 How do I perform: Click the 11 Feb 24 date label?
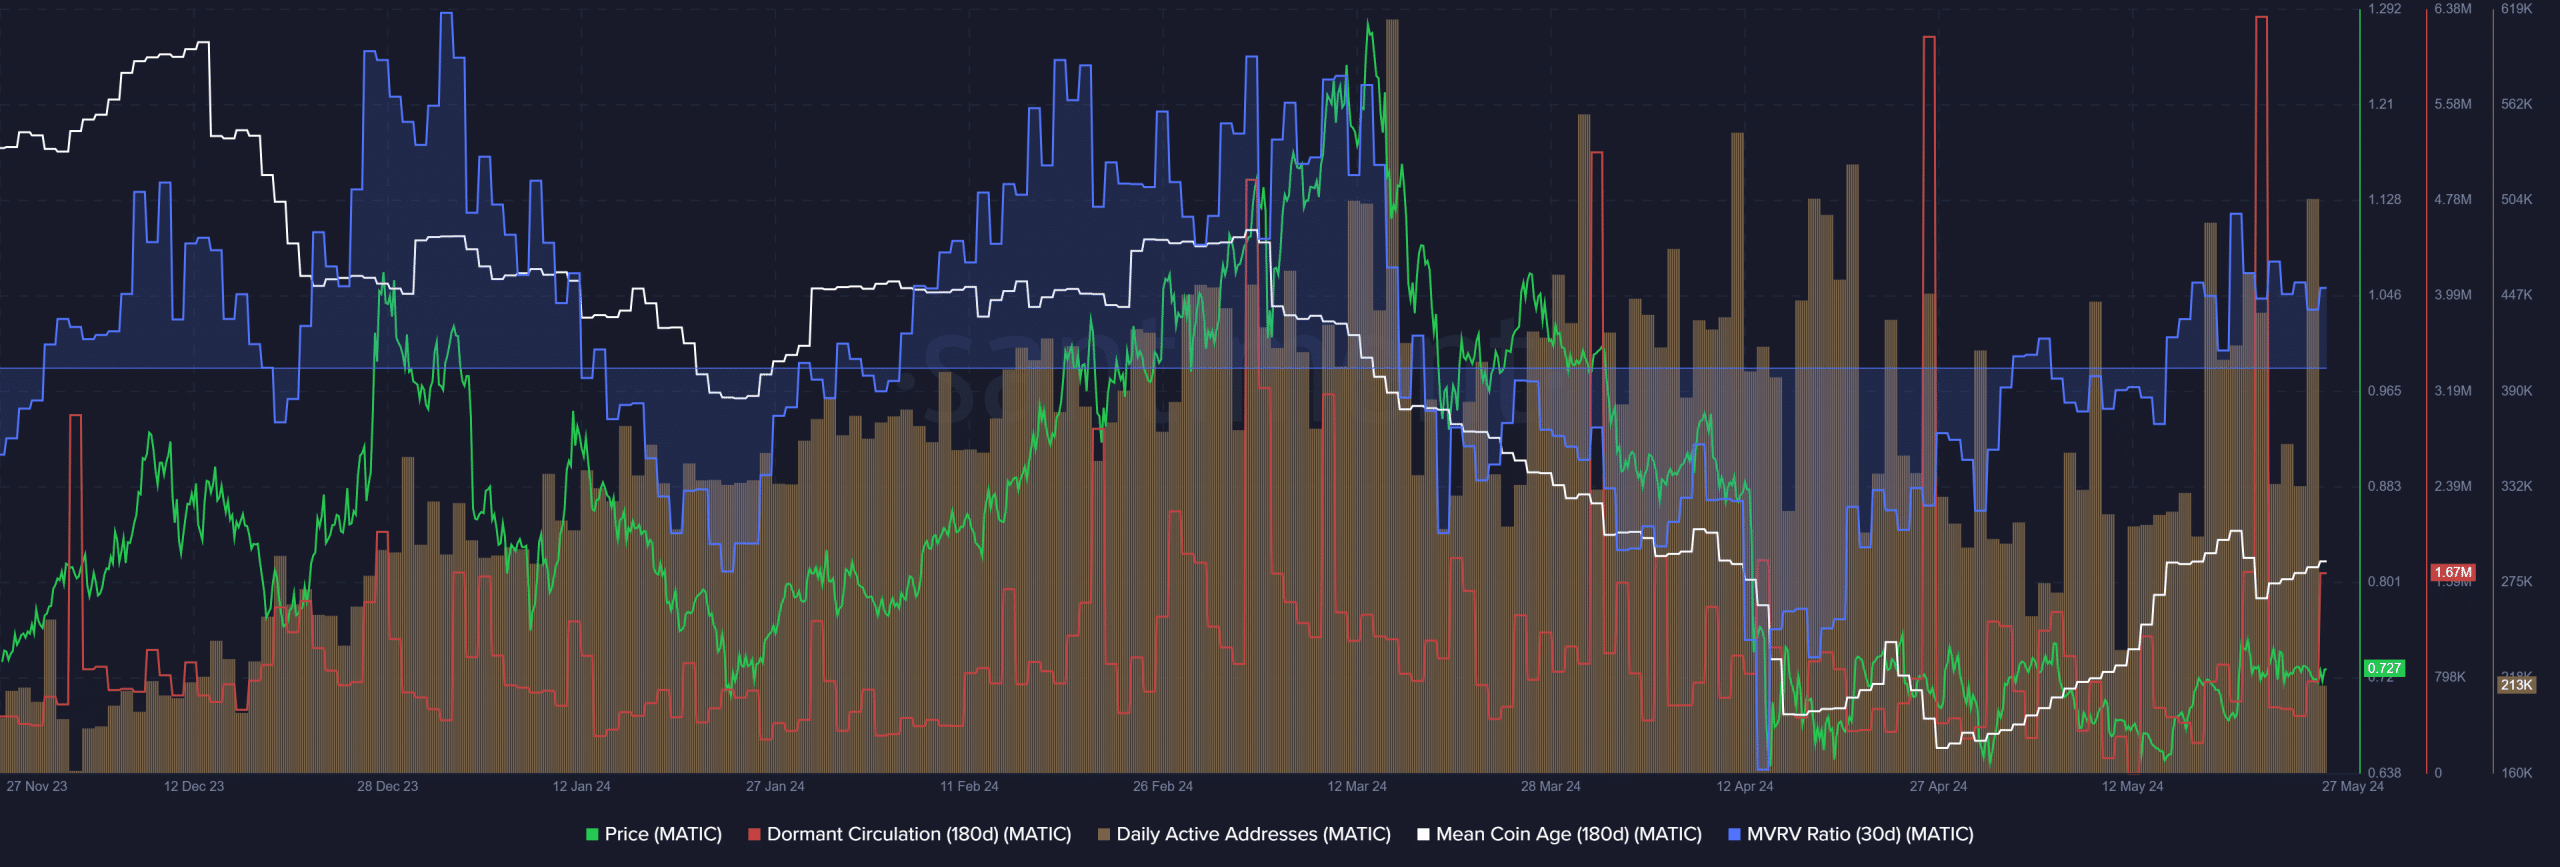coord(969,786)
